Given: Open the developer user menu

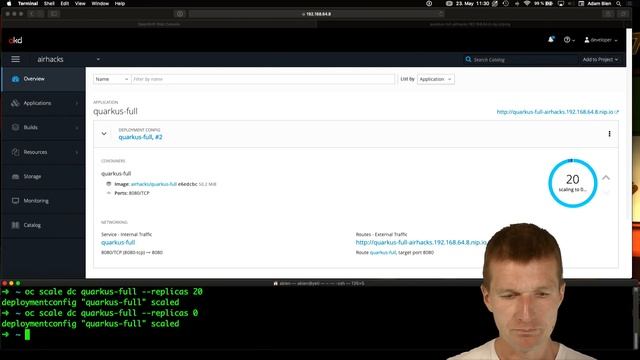Looking at the screenshot, I should (x=601, y=40).
